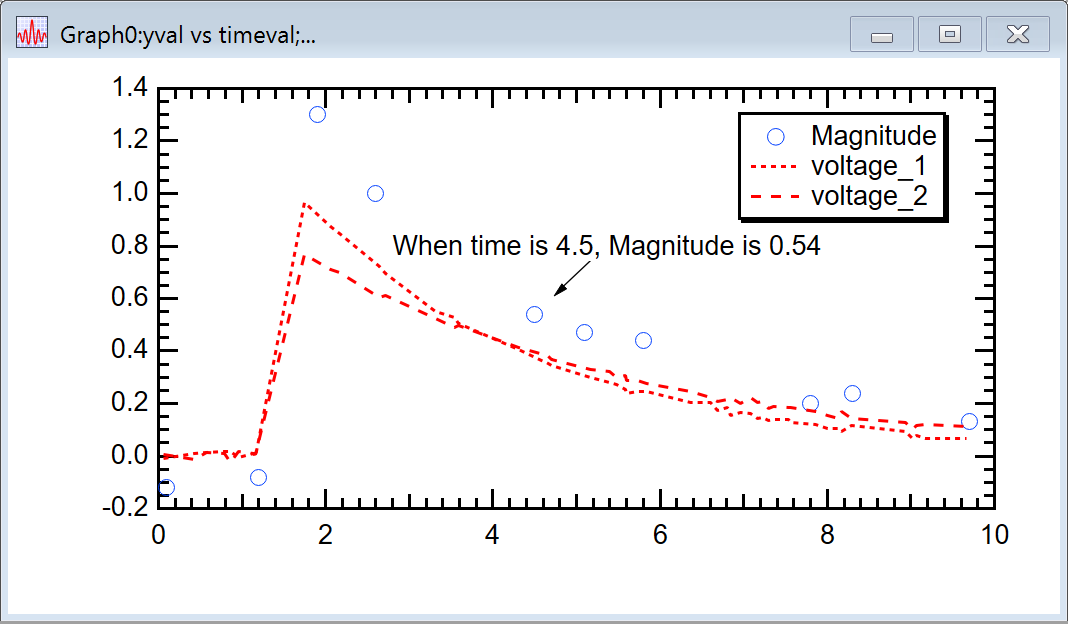The height and width of the screenshot is (624, 1068).
Task: Click the Igor graph window icon in title bar
Action: [32, 35]
